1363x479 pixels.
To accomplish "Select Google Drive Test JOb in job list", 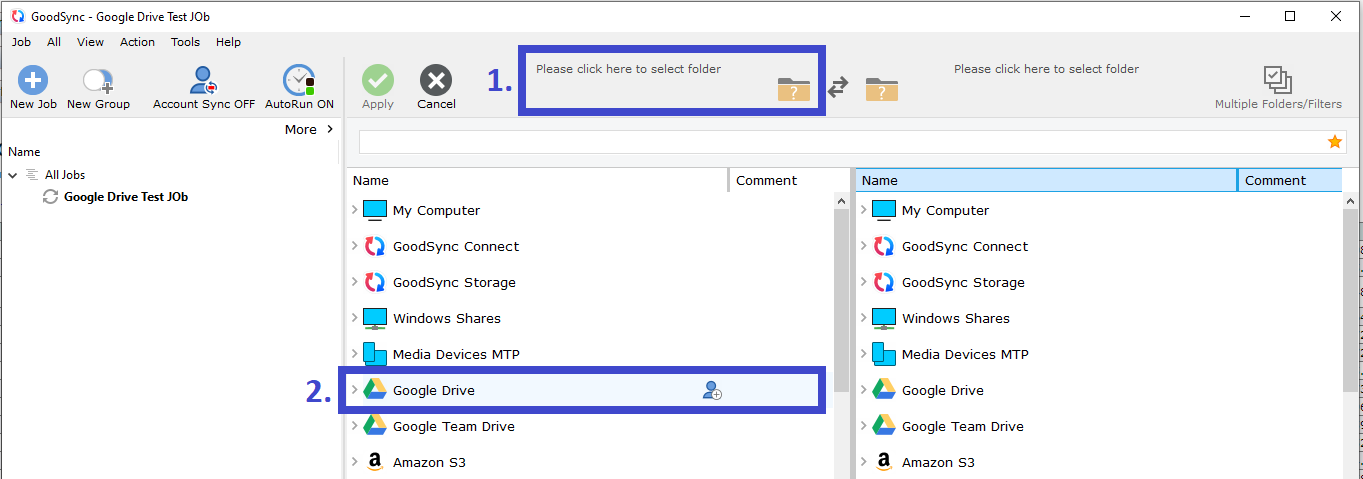I will (125, 197).
